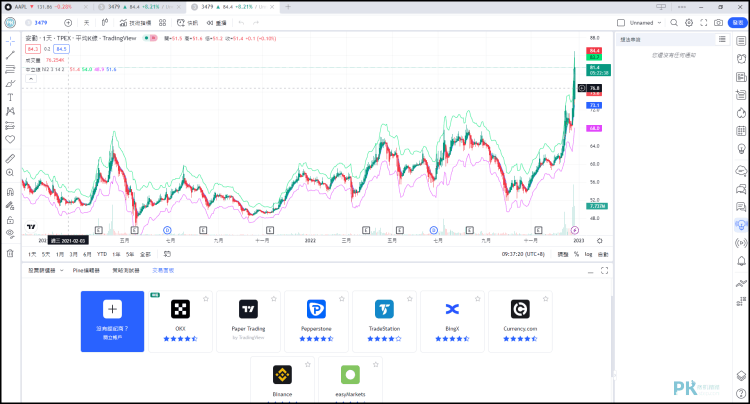The width and height of the screenshot is (750, 404).
Task: Switch to the trading panel tab
Action: [163, 271]
